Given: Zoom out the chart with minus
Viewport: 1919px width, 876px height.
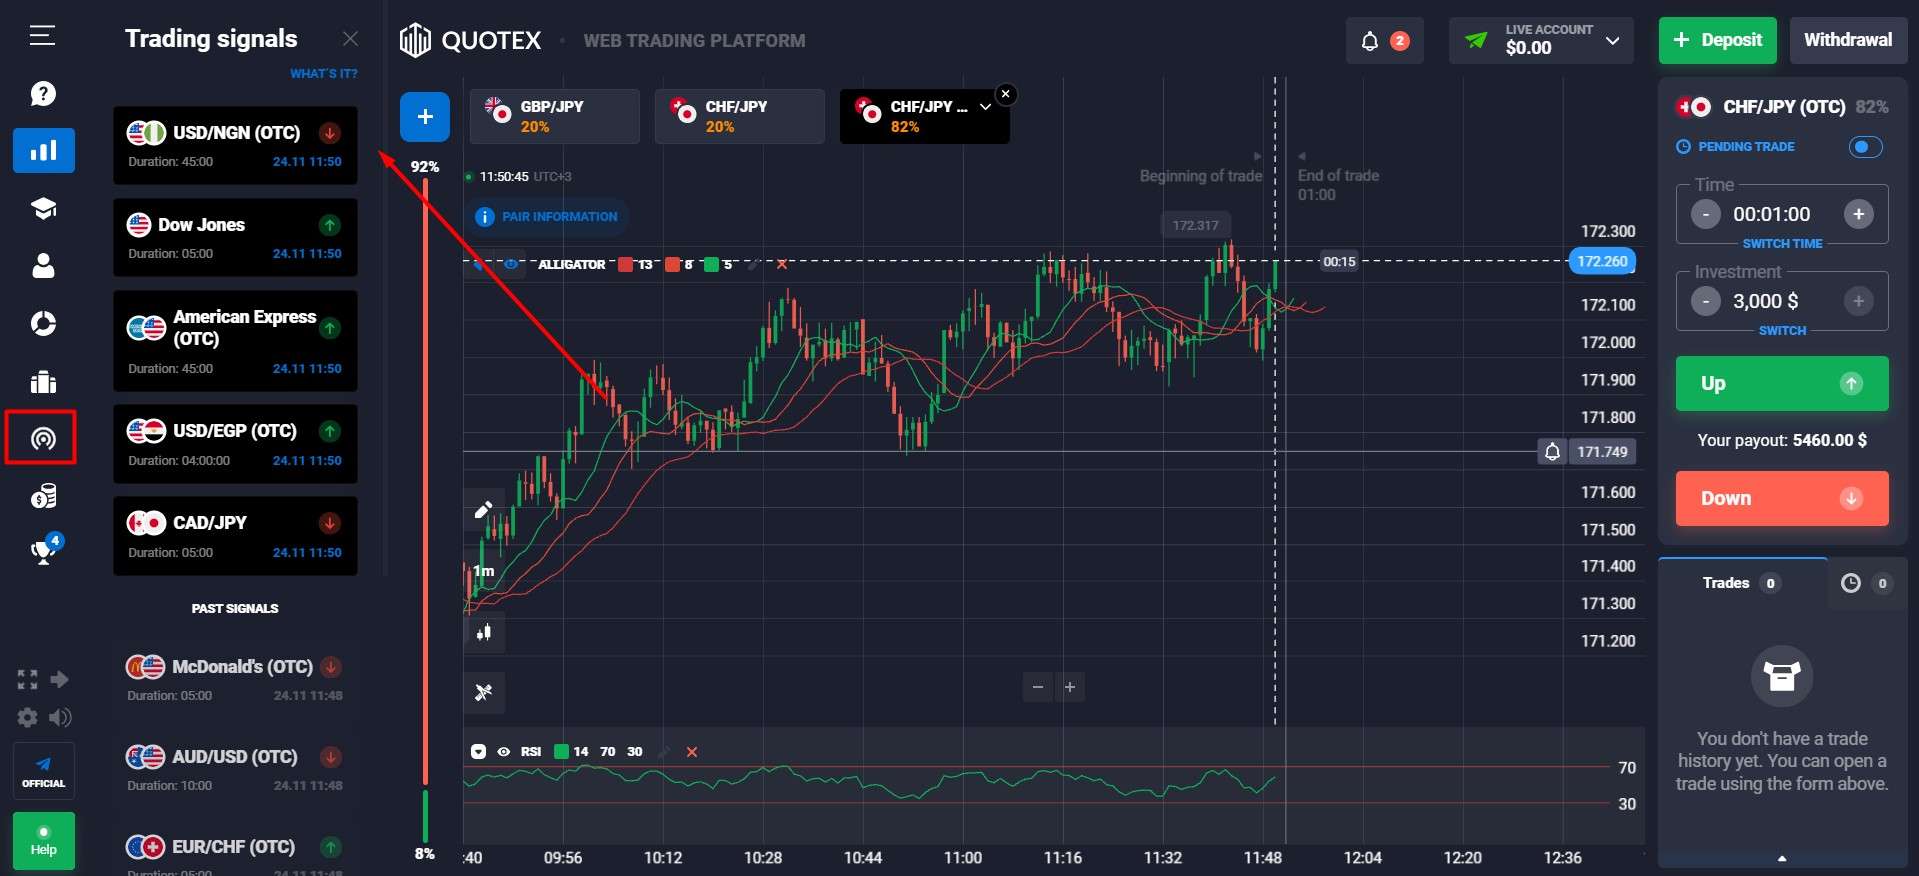Looking at the screenshot, I should point(1038,687).
